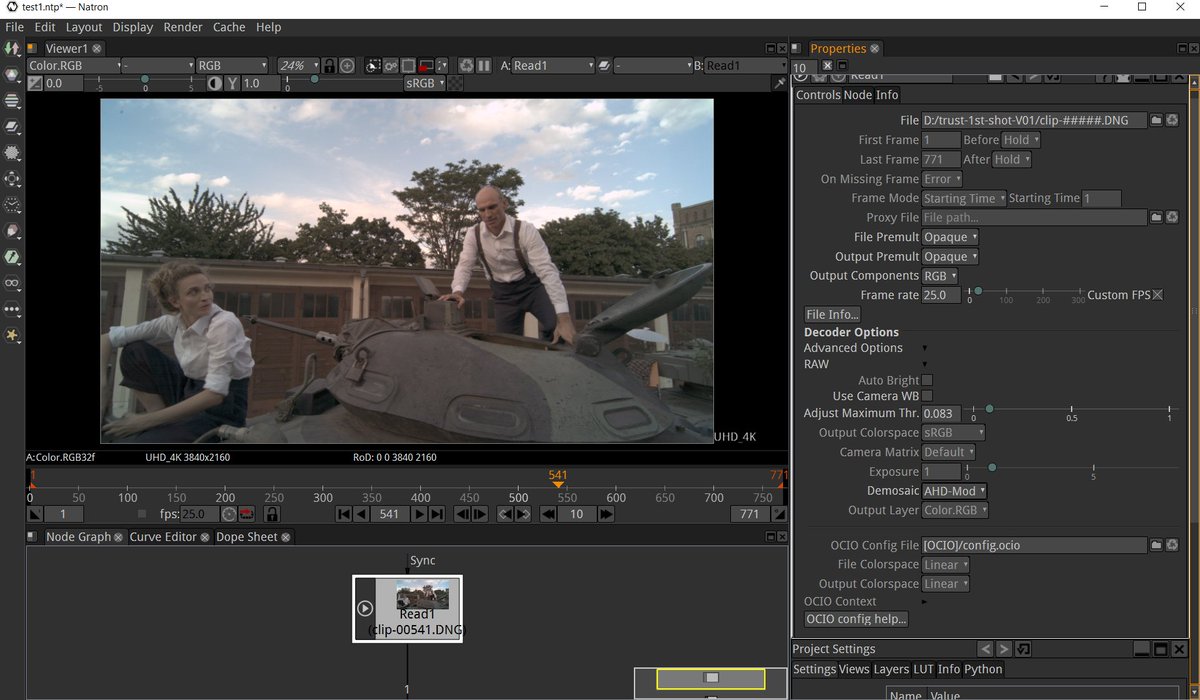Open the Views nodes infinity icon
1200x700 pixels.
(x=12, y=283)
